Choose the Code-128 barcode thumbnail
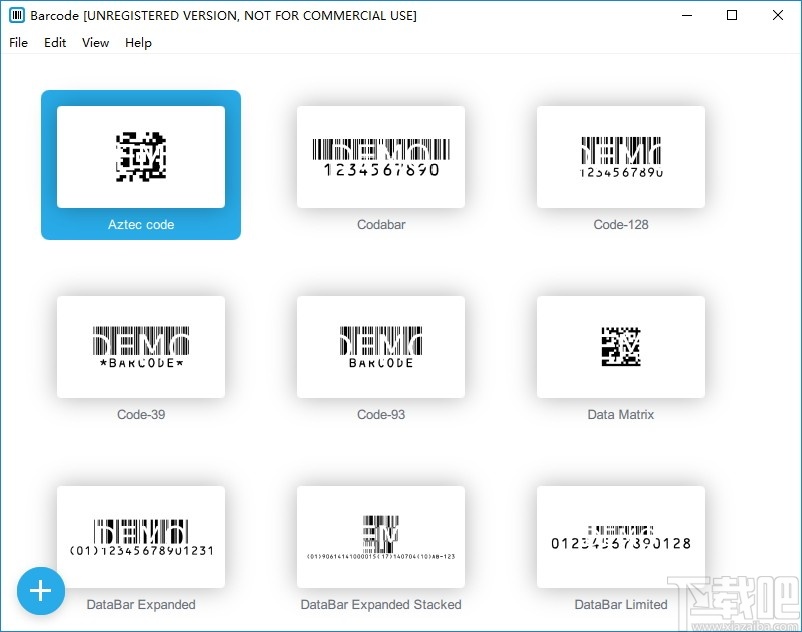 (621, 157)
